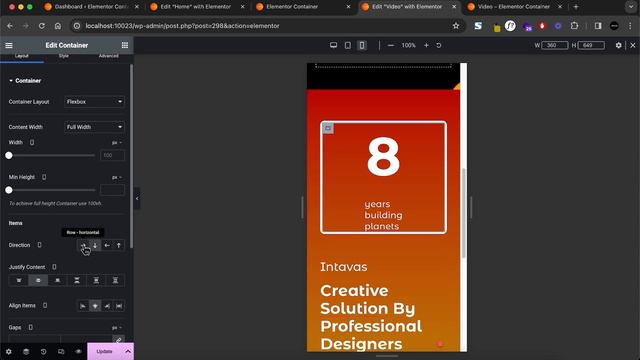640x360 pixels.
Task: Select the mobile preview mode
Action: 362,45
